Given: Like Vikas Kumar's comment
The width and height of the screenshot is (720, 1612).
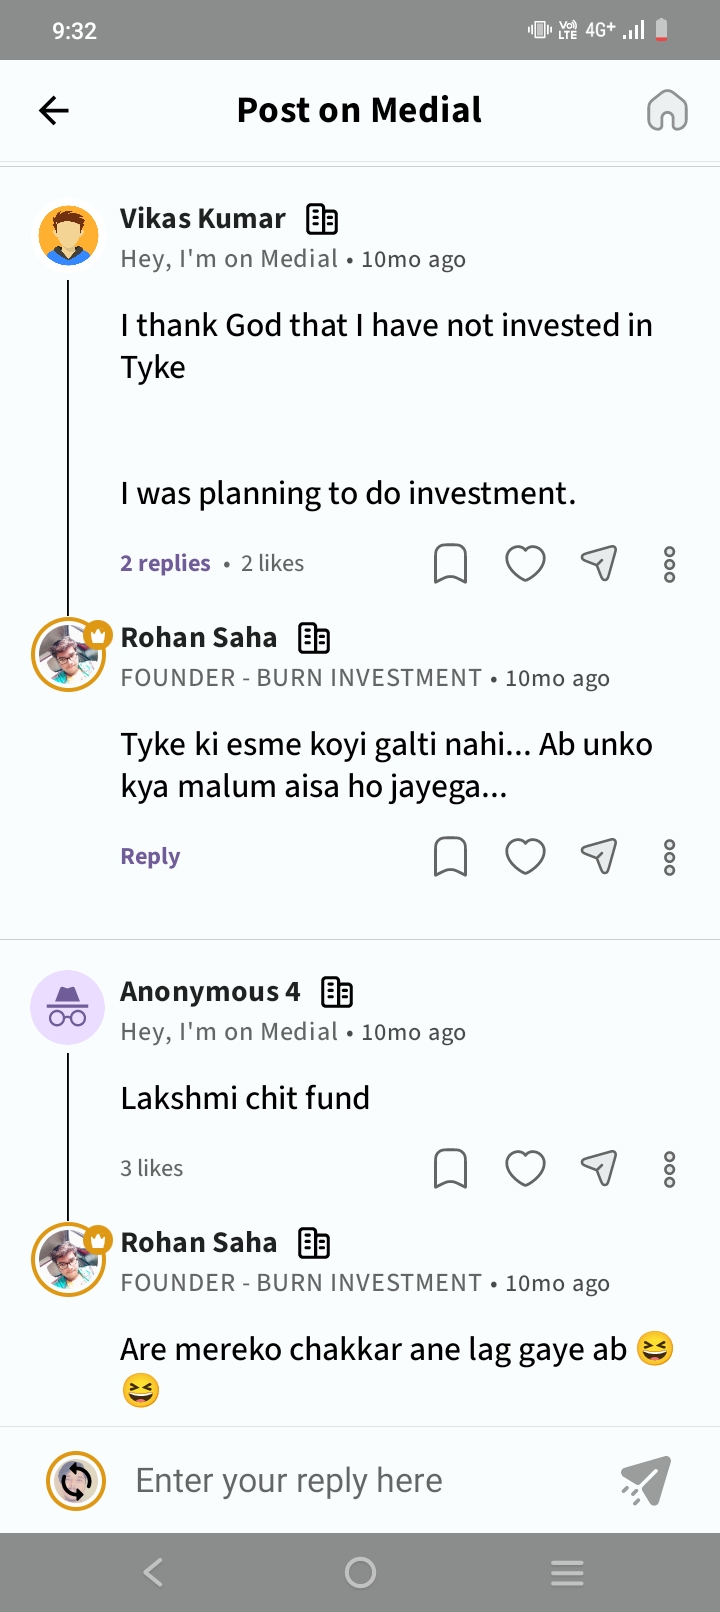Looking at the screenshot, I should coord(525,564).
